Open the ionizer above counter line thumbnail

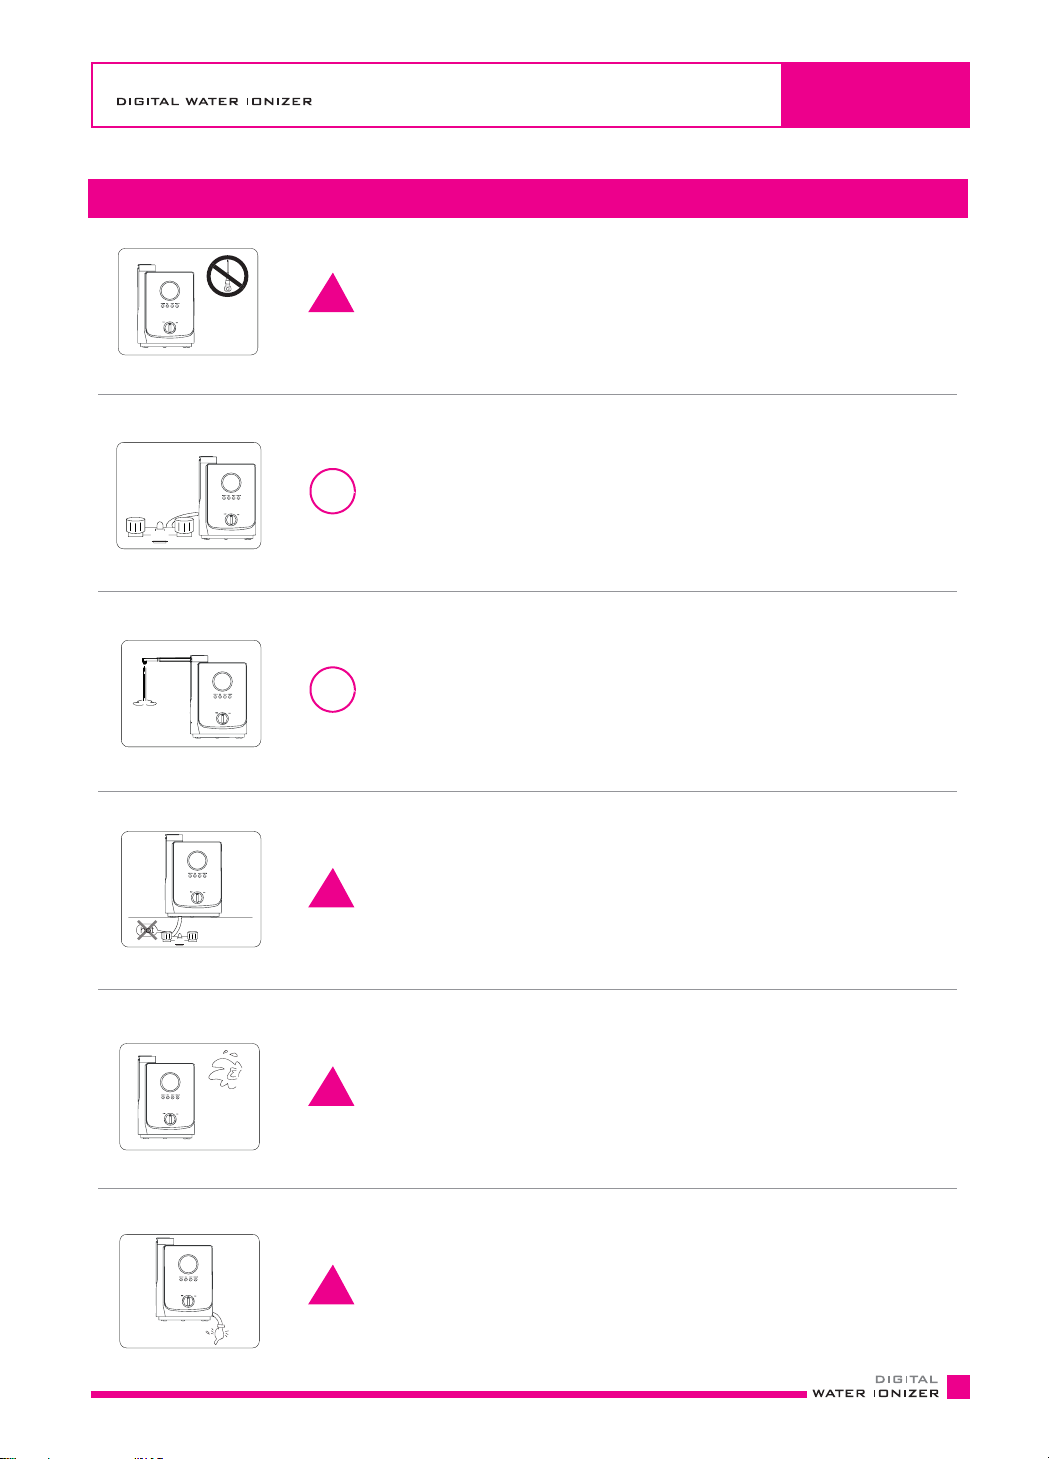[x=191, y=889]
